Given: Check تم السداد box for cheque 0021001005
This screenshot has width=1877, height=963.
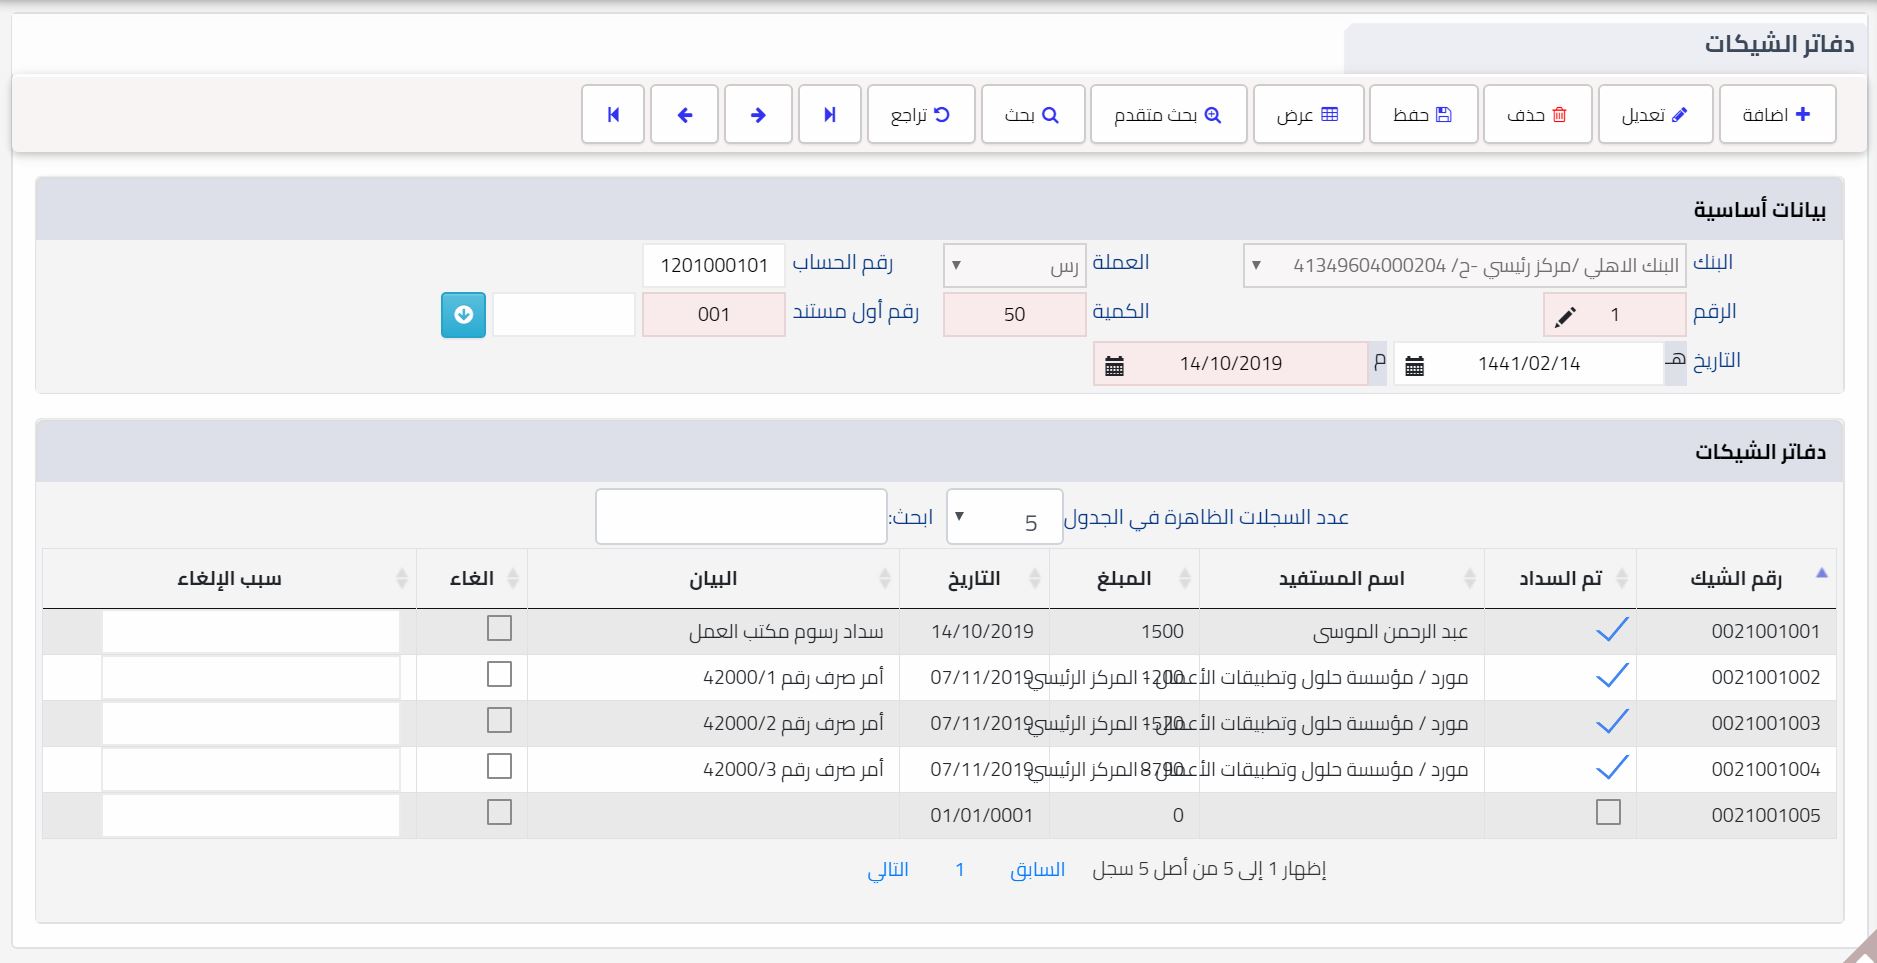Looking at the screenshot, I should click(x=1608, y=813).
